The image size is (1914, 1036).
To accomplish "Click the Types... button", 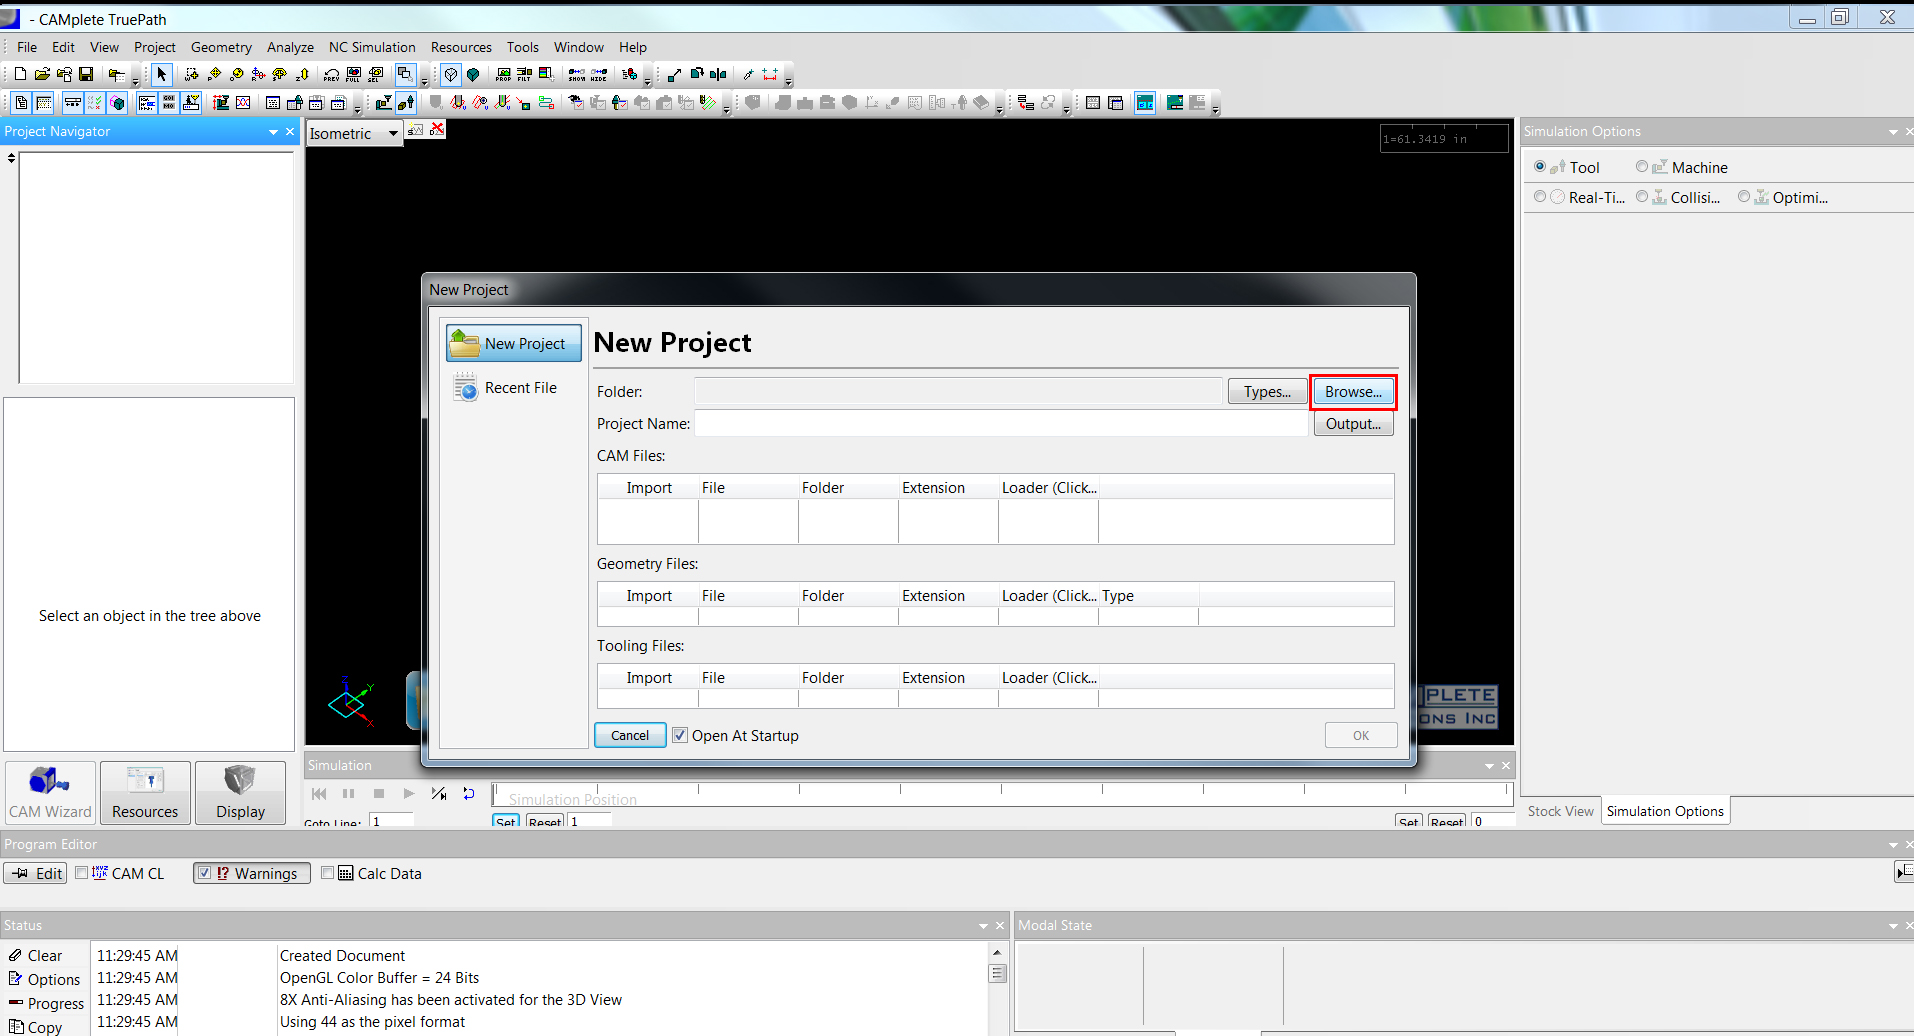I will (1267, 392).
